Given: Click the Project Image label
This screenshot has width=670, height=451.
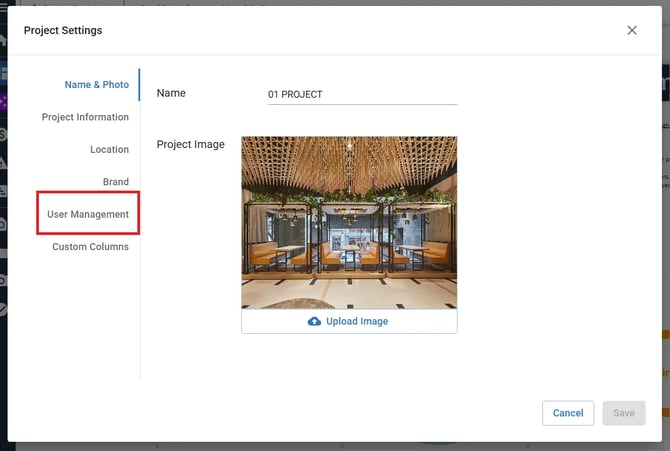Looking at the screenshot, I should (x=190, y=144).
